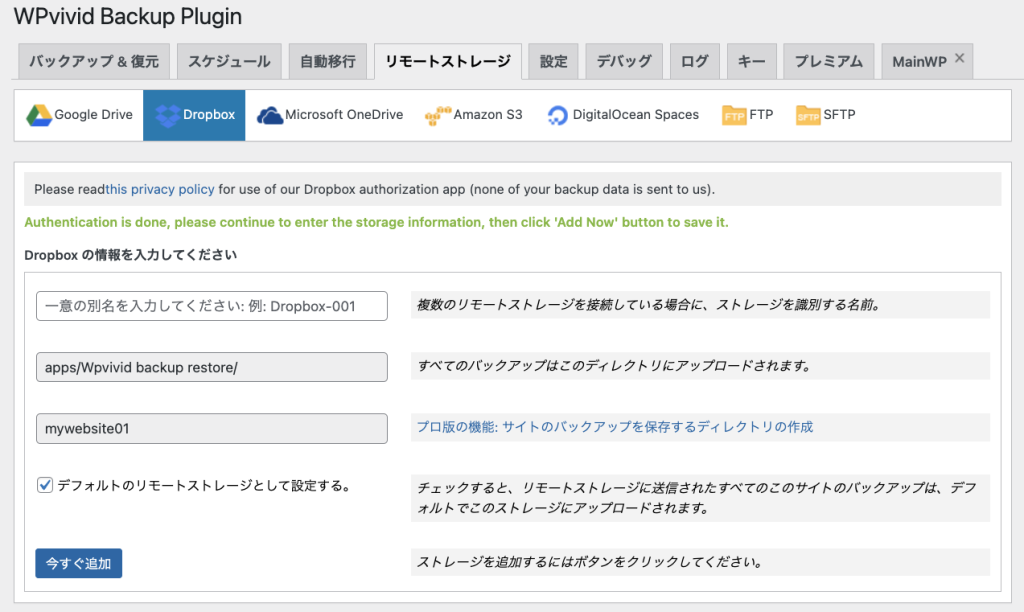
Task: Open the プレミアム tab
Action: click(828, 62)
